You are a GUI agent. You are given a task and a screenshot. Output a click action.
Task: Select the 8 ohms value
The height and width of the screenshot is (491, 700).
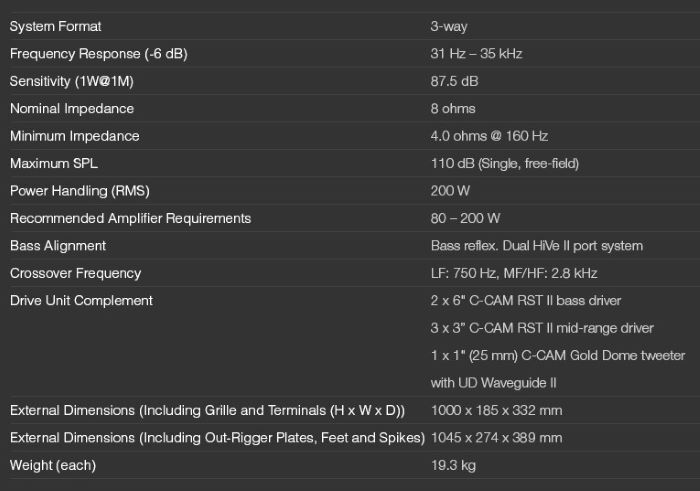[x=453, y=108]
